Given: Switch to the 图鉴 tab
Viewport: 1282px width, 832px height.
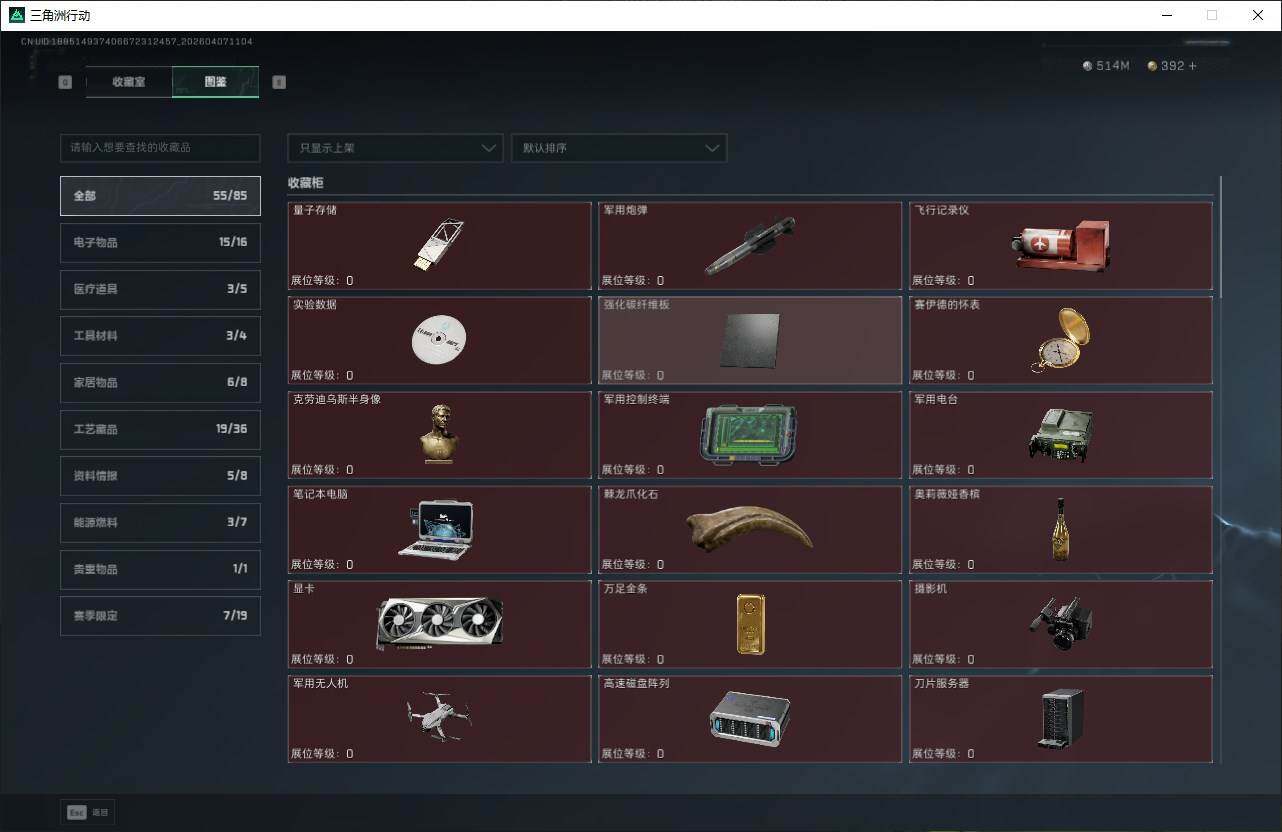Looking at the screenshot, I should (216, 82).
